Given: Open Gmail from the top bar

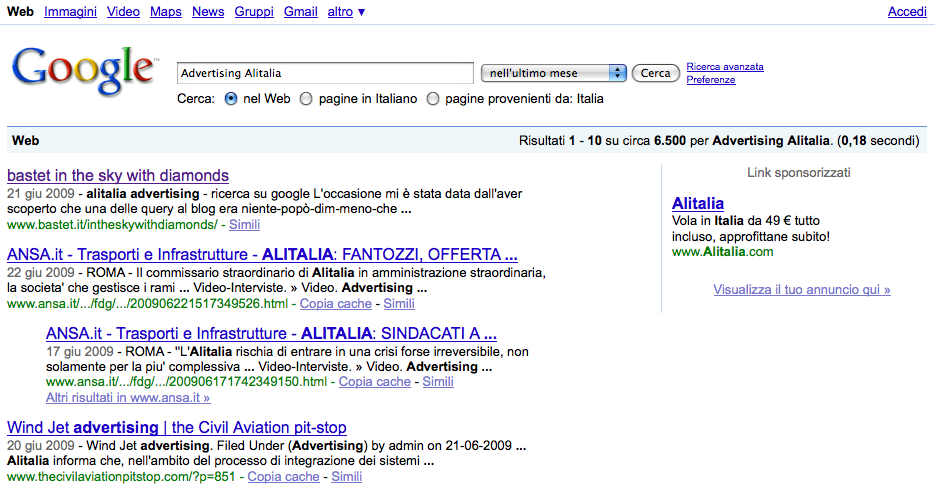Looking at the screenshot, I should pos(301,11).
